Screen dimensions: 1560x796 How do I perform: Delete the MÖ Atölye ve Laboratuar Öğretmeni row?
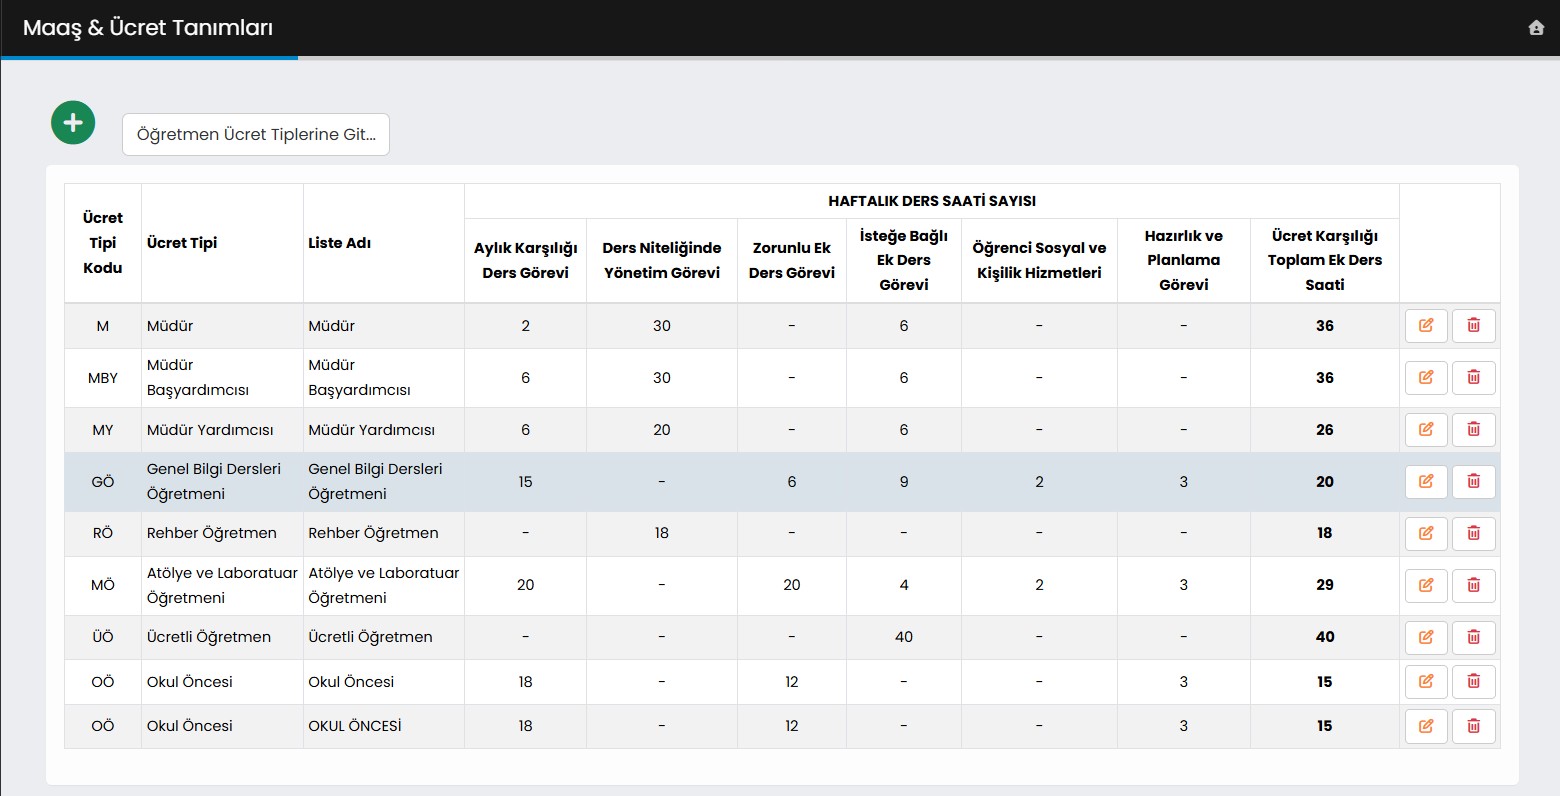tap(1474, 585)
